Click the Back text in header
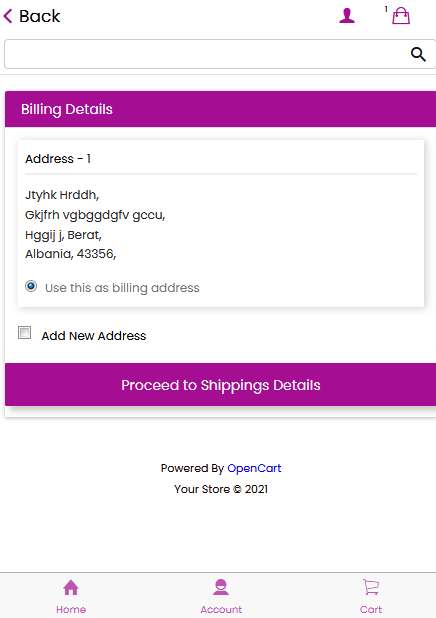Viewport: 436px width, 618px height. 40,16
